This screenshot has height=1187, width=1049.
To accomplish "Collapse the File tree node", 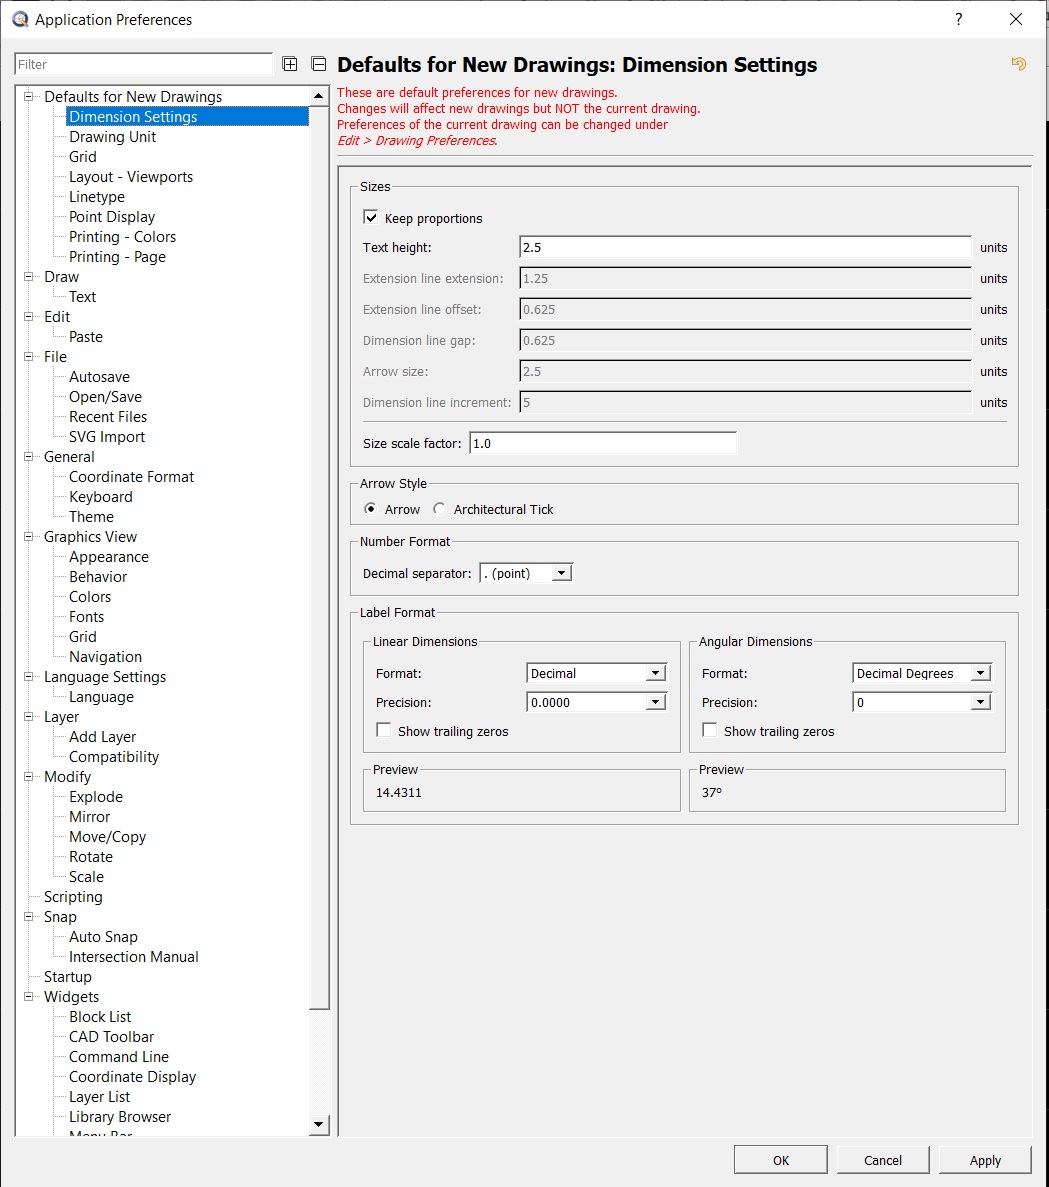I will (29, 356).
